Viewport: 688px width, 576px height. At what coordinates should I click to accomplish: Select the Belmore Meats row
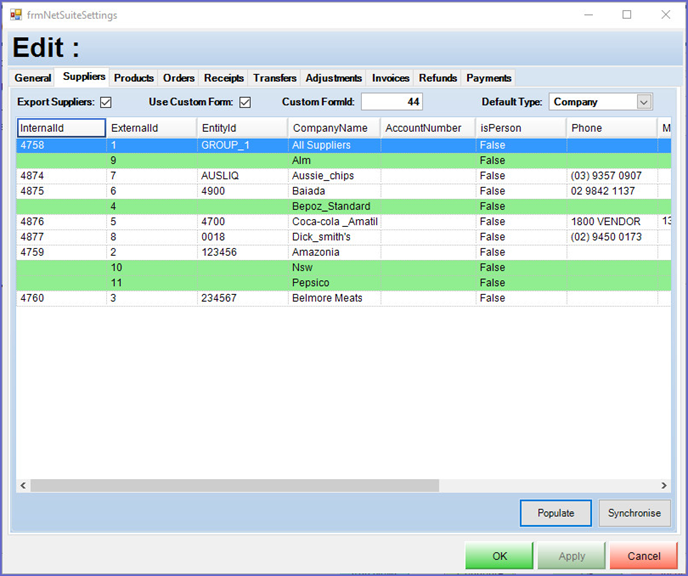[x=333, y=298]
